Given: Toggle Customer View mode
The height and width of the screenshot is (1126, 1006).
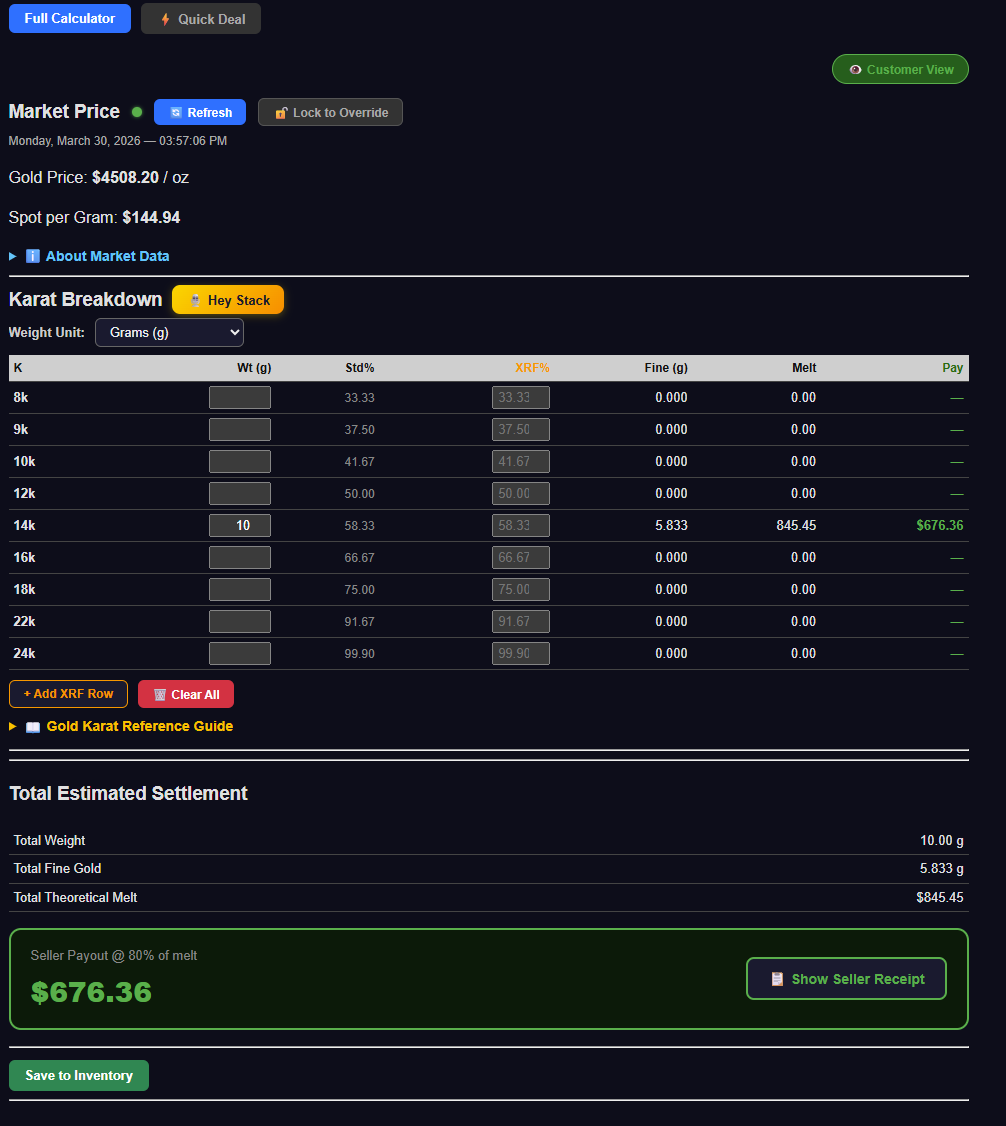Looking at the screenshot, I should 900,70.
